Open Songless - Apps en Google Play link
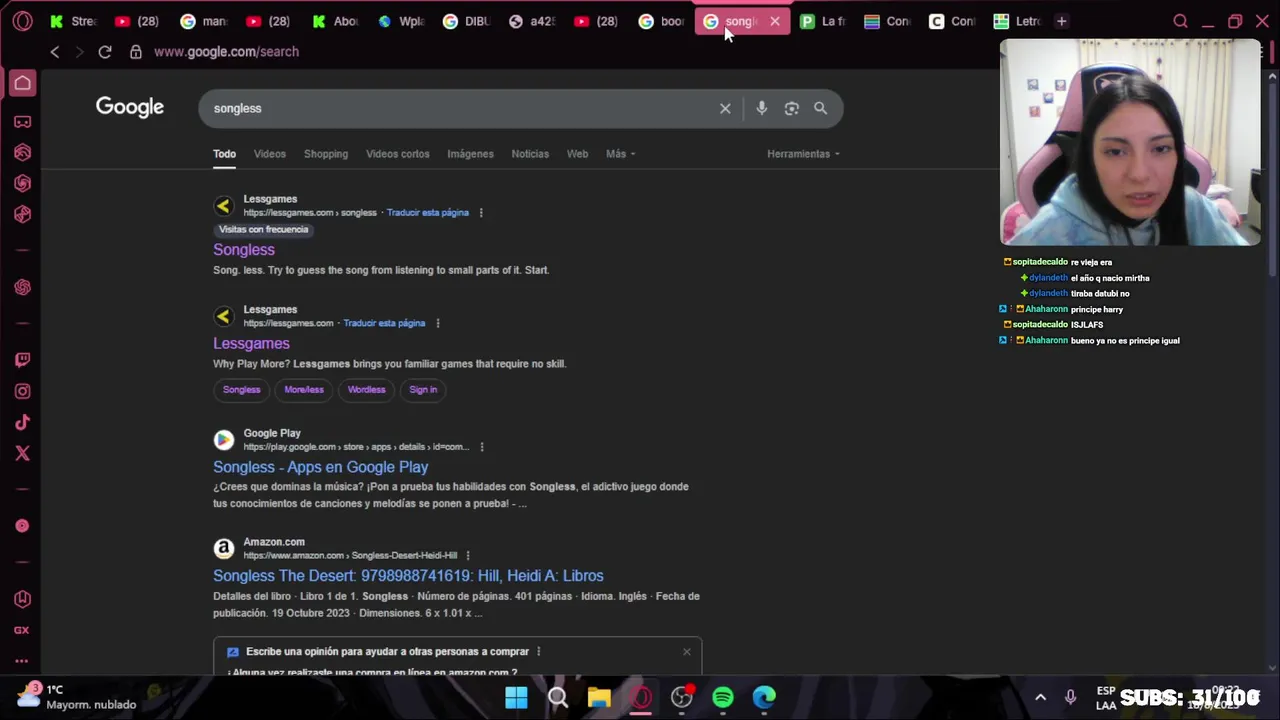The height and width of the screenshot is (720, 1280). (320, 467)
